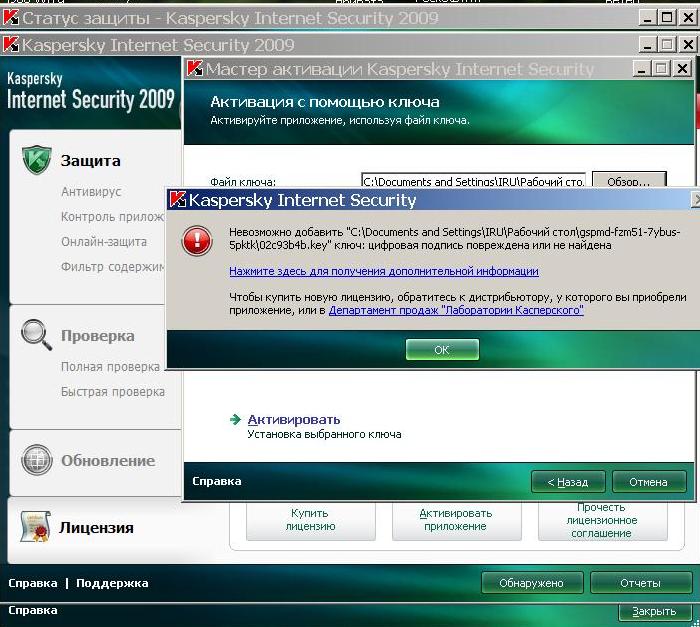The image size is (700, 627).
Task: Open Прочесть лицензионное соглашение
Action: point(602,520)
